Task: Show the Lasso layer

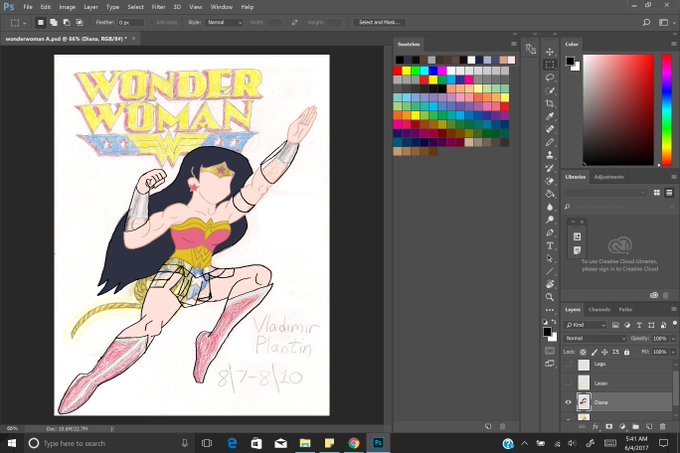Action: click(x=568, y=383)
